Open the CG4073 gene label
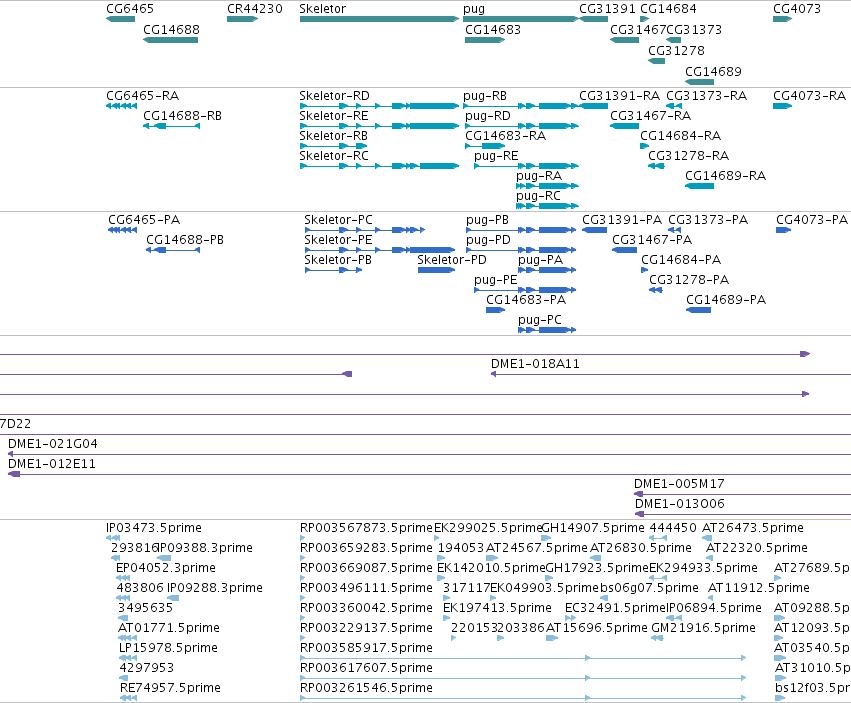This screenshot has height=703, width=851. coord(797,9)
